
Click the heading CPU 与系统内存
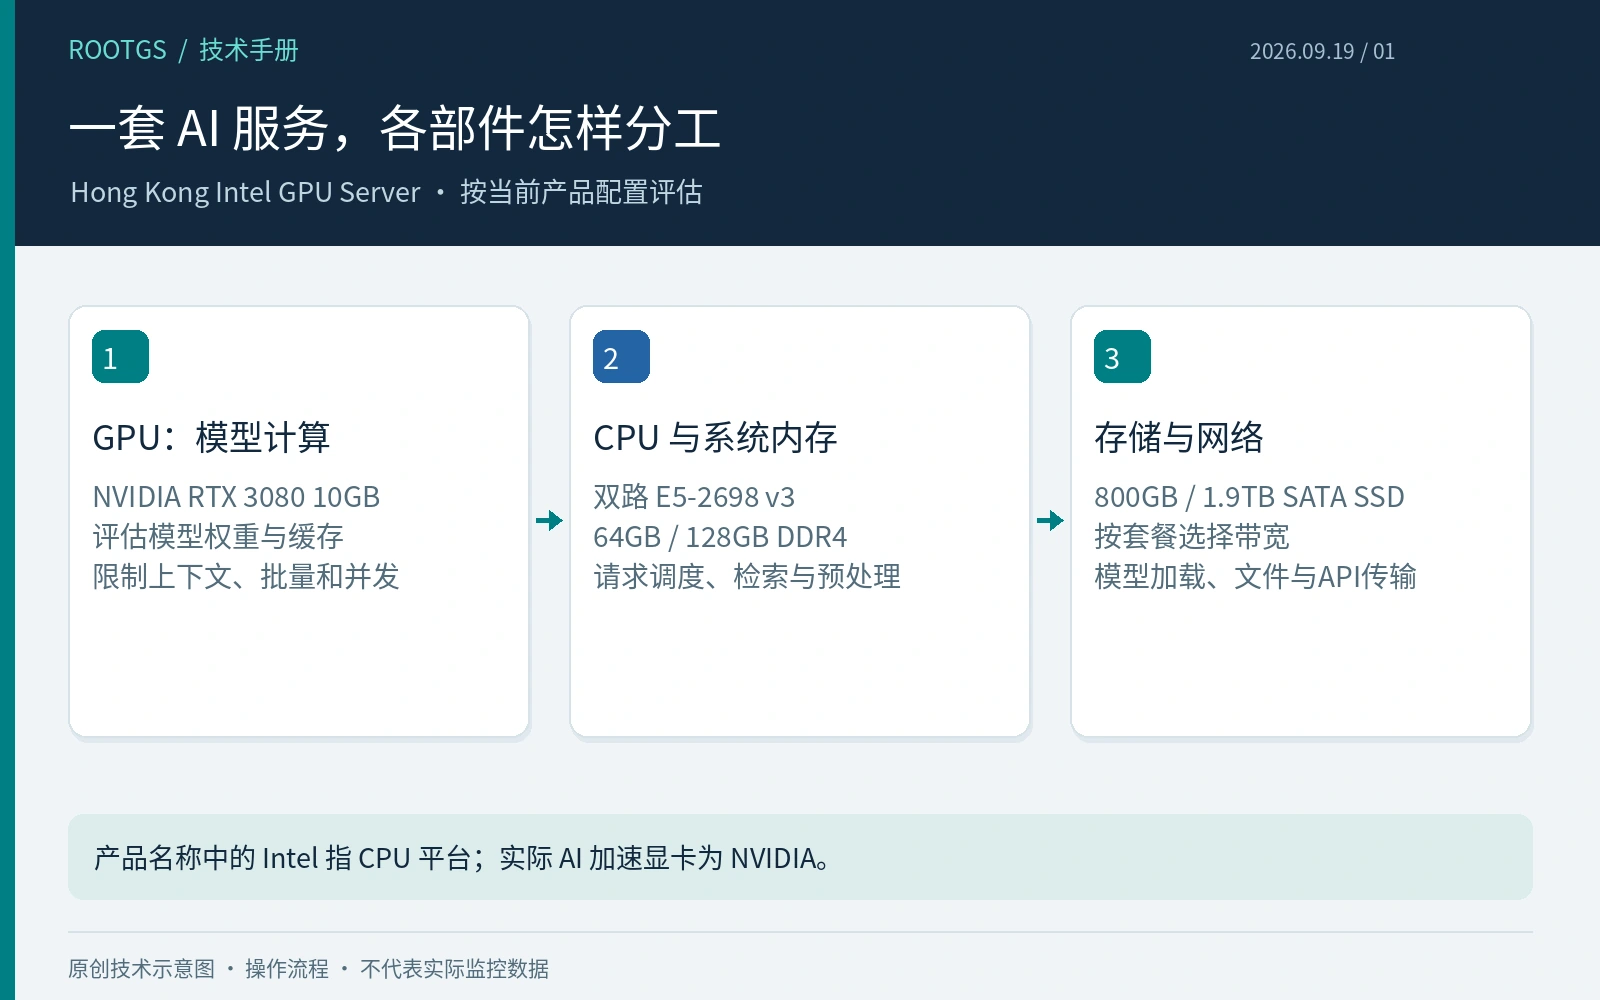(715, 437)
